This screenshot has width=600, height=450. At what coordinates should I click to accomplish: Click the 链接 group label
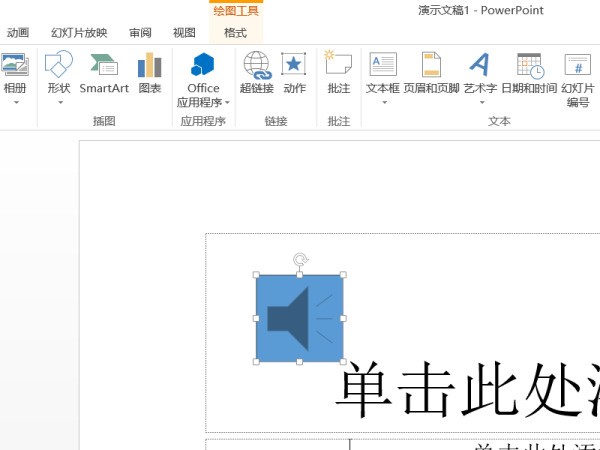click(276, 121)
